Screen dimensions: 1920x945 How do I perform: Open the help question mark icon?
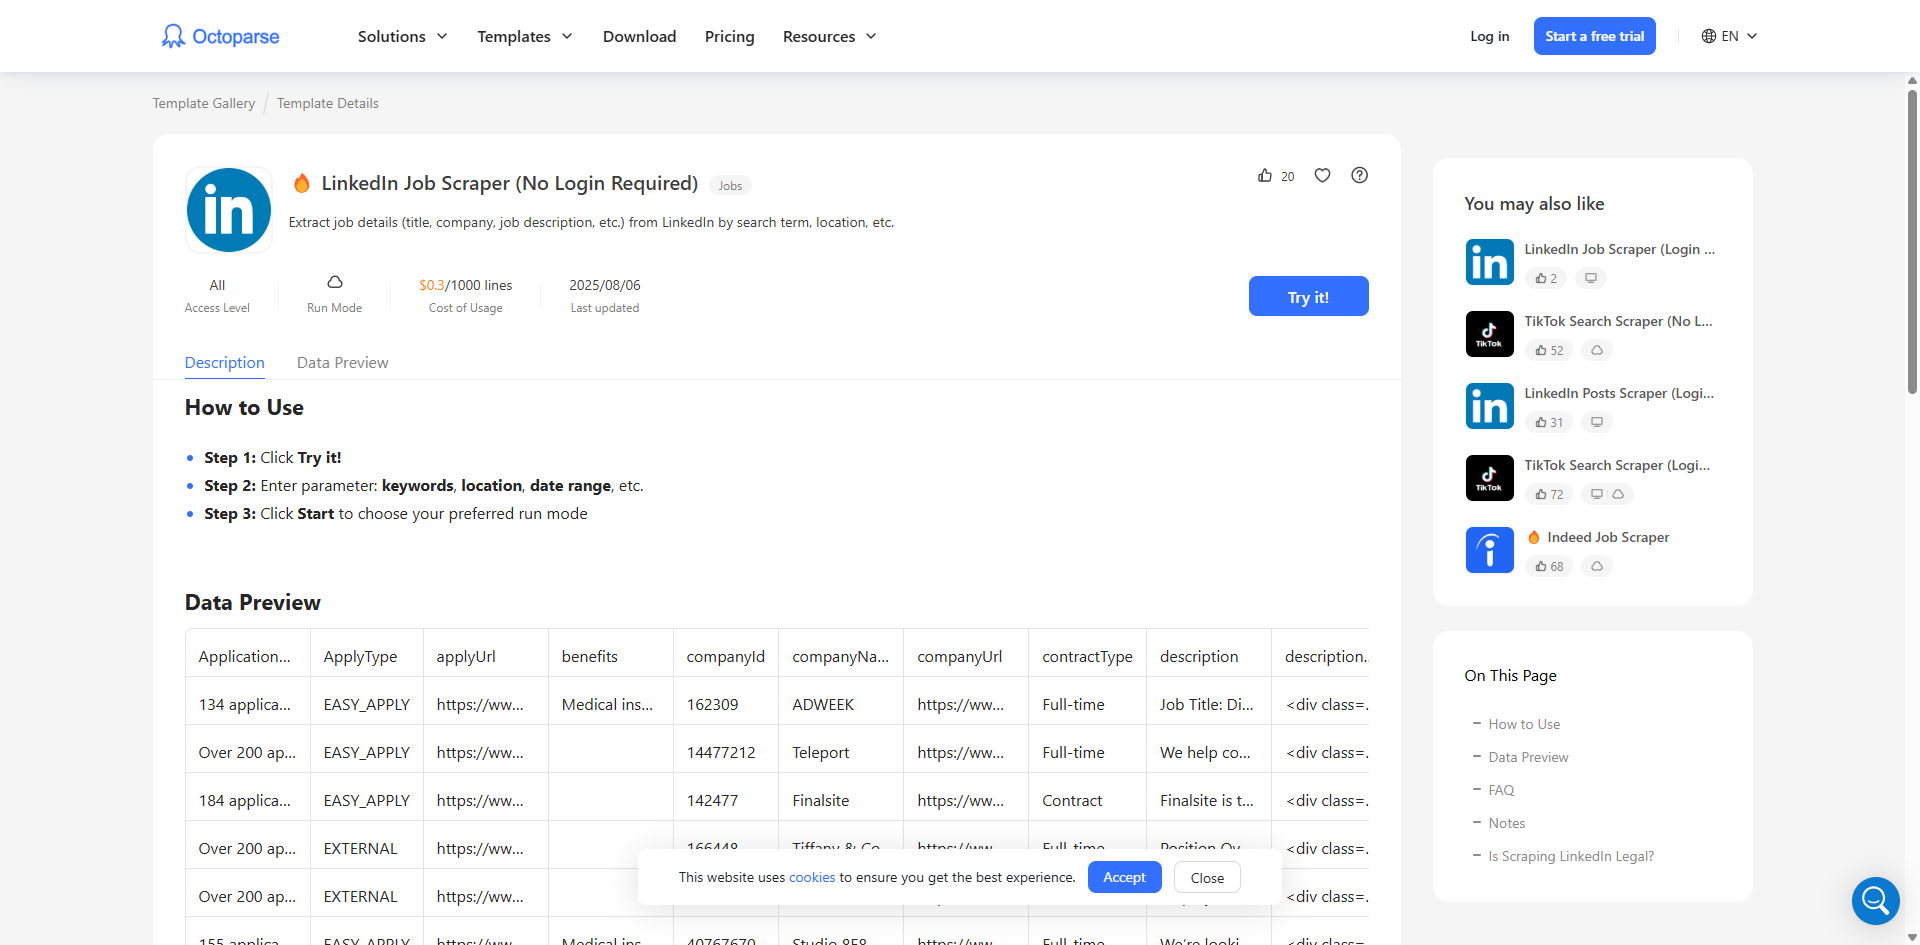(1359, 176)
